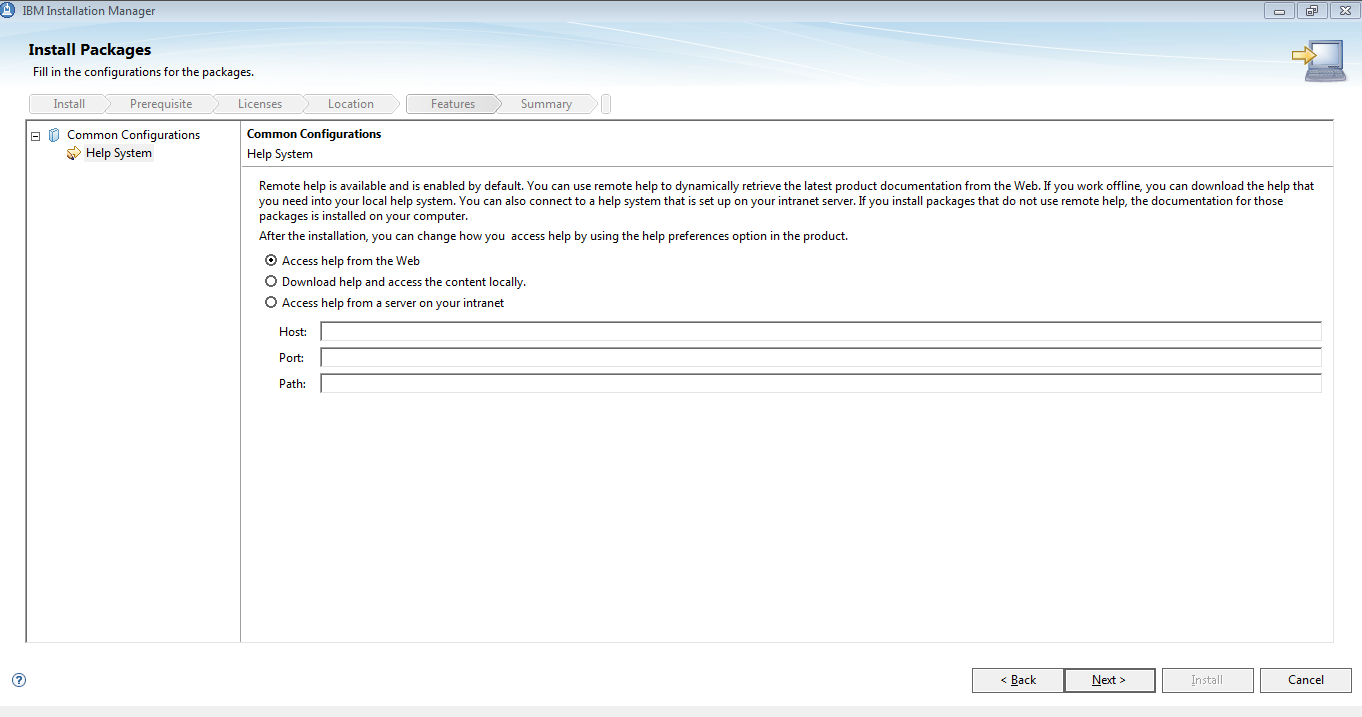Click 'Fill in the configurations for the packages' text
1362x717 pixels.
point(143,72)
